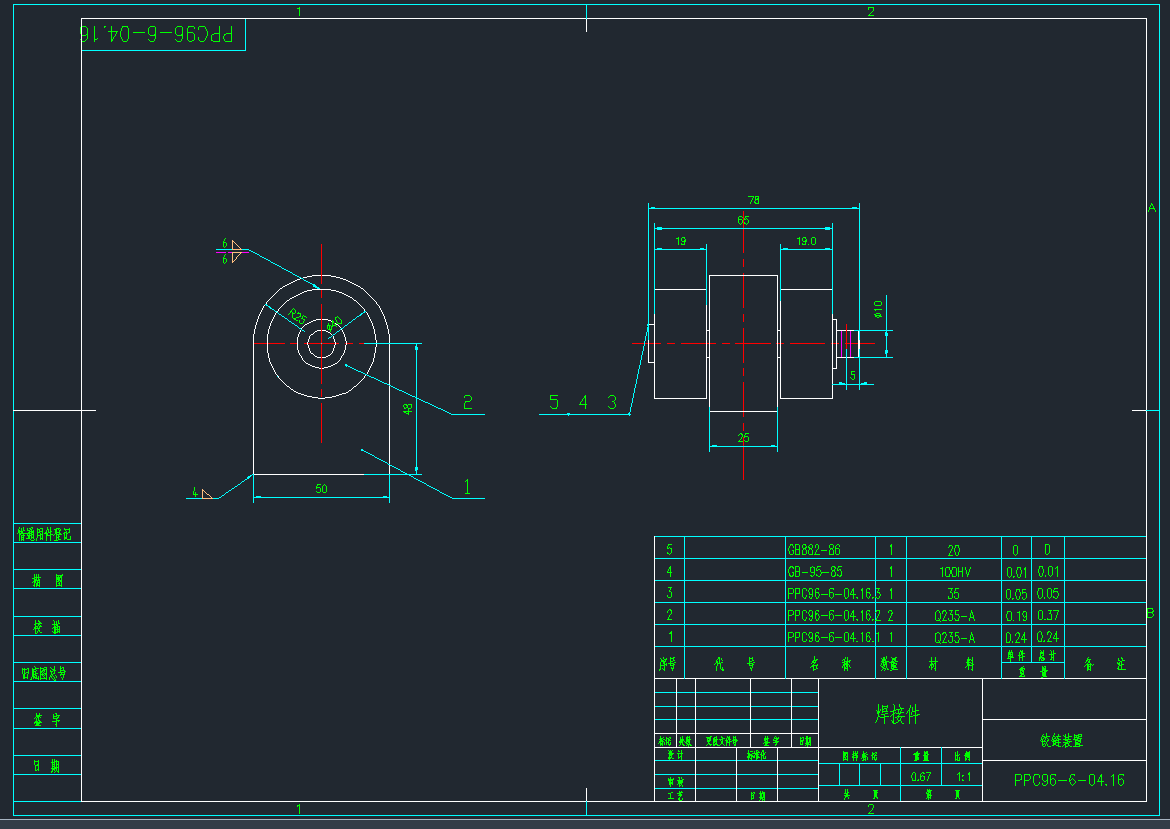Click the 更改文件号 revision header
Image resolution: width=1170 pixels, height=829 pixels.
click(722, 741)
